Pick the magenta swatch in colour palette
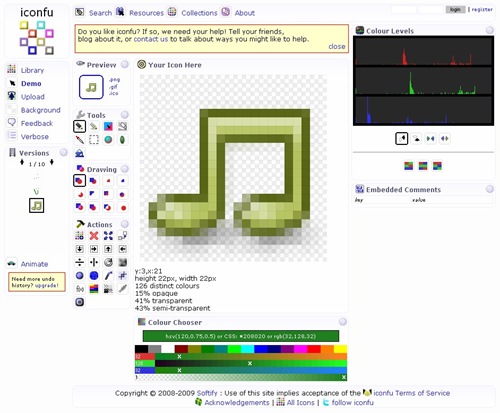 click(x=301, y=349)
